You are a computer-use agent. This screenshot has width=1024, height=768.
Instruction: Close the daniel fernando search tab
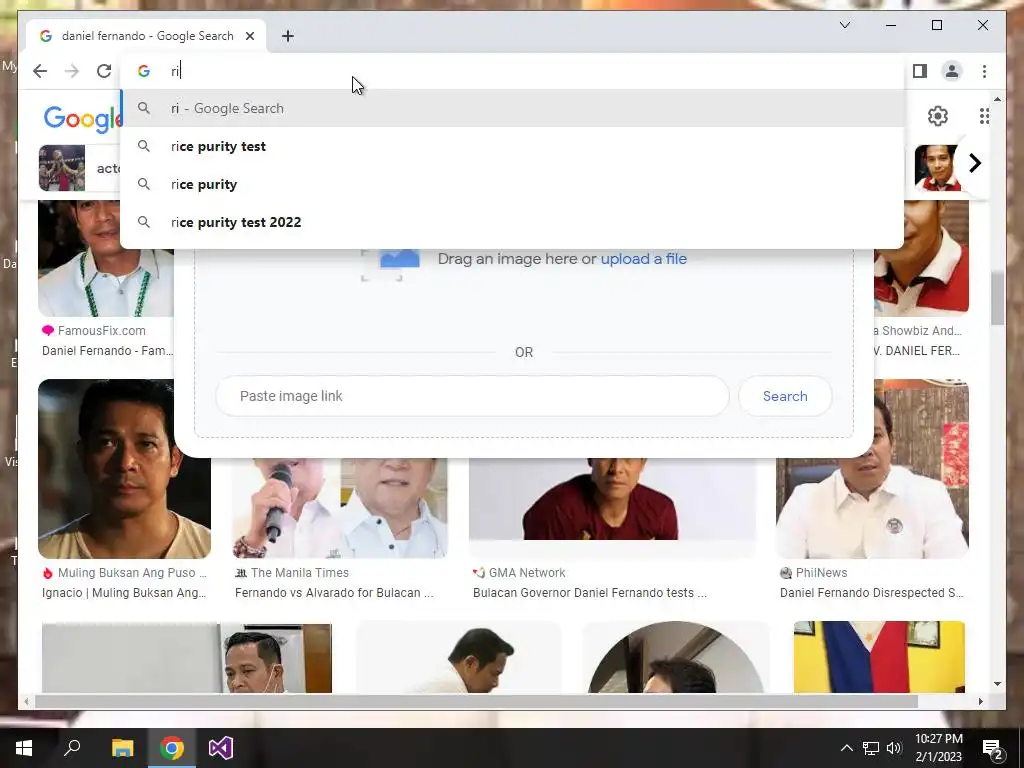click(249, 36)
